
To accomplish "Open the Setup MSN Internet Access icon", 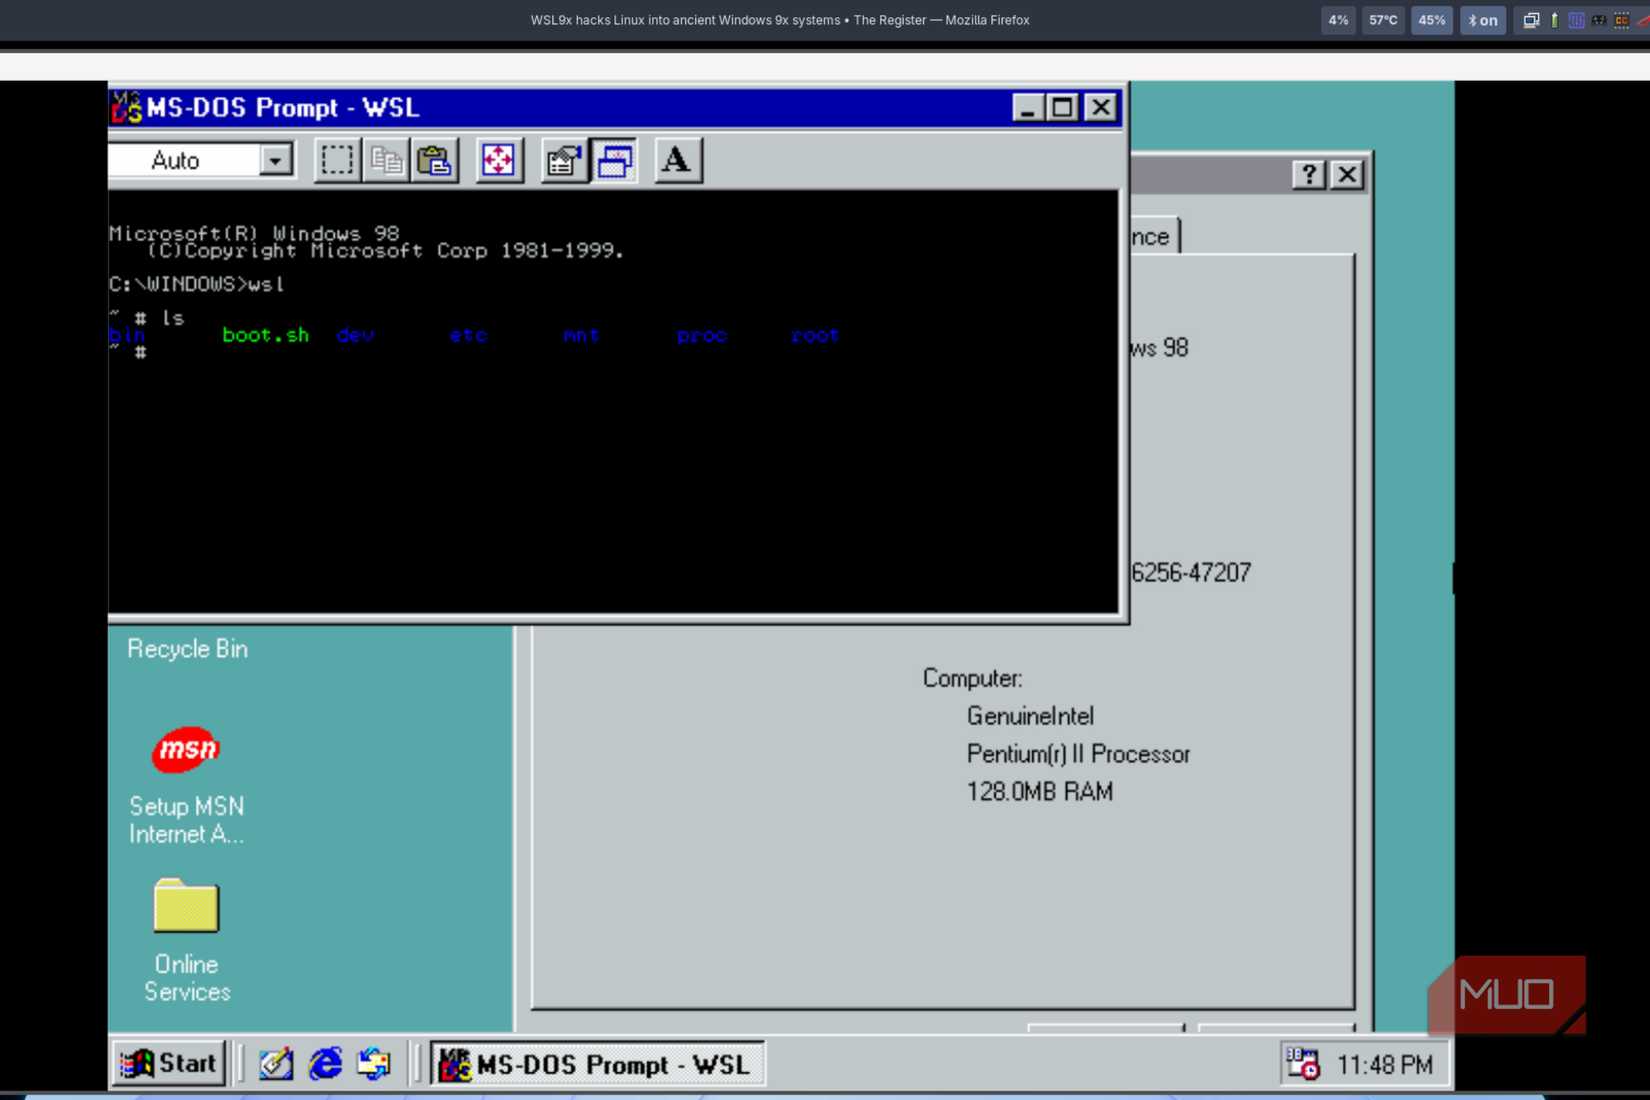I will [186, 750].
